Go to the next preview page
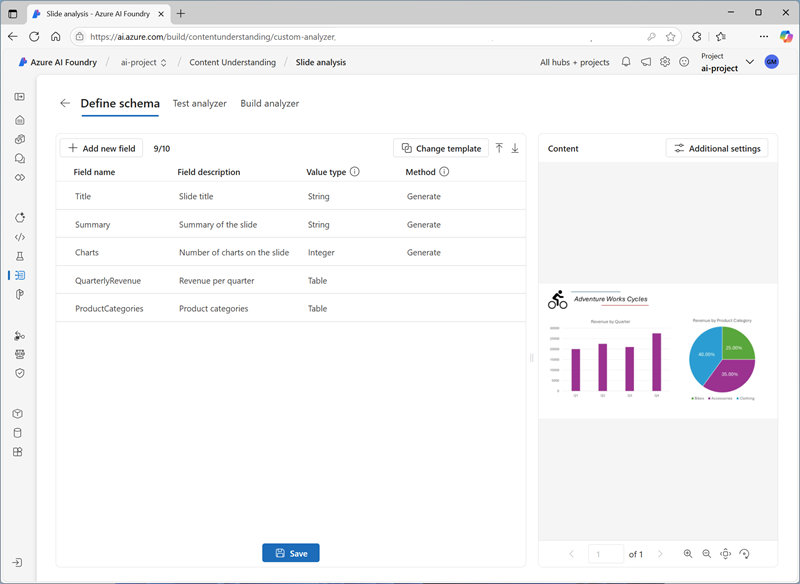Screen dimensions: 800x584 click(660, 554)
